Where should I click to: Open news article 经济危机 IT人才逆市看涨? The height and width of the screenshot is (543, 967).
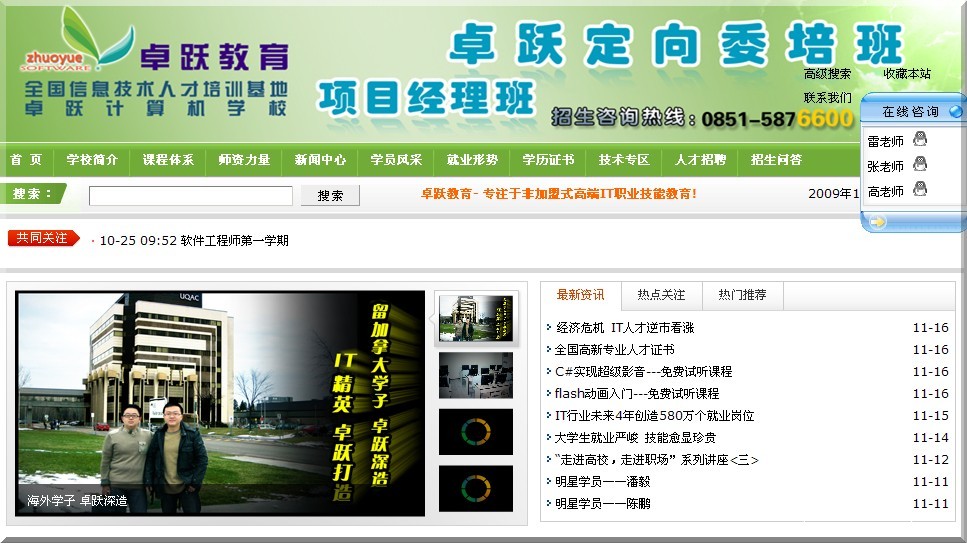(x=625, y=328)
